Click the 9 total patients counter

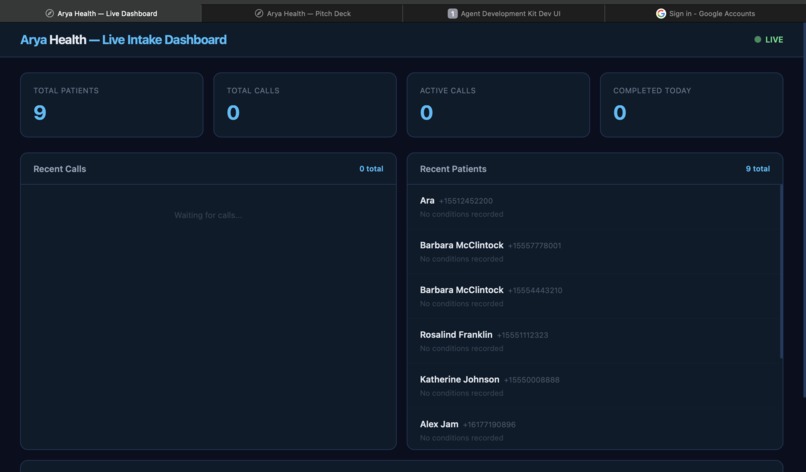758,169
